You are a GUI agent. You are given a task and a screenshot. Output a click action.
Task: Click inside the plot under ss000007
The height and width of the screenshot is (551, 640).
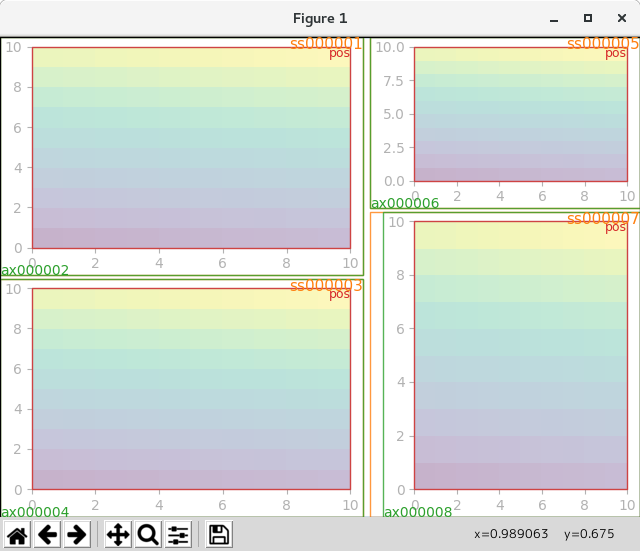[521, 355]
